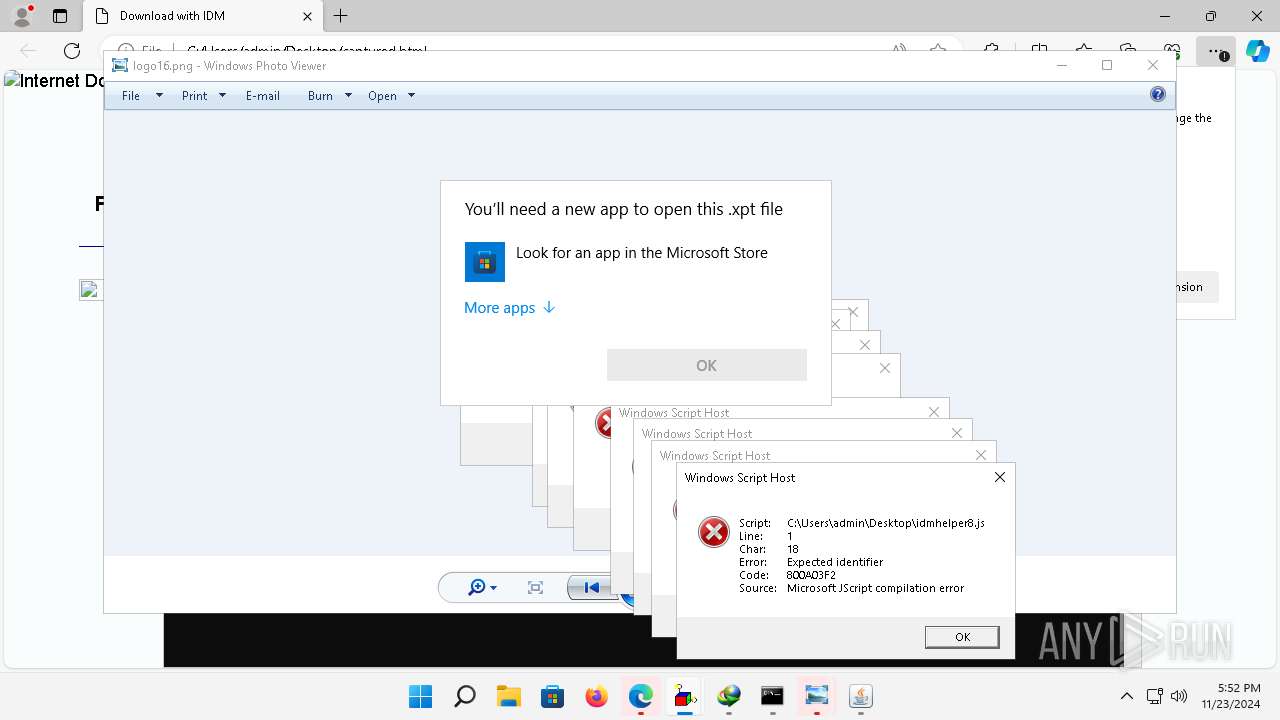Open Edge Settings and more menu
1280x720 pixels.
click(x=1216, y=51)
